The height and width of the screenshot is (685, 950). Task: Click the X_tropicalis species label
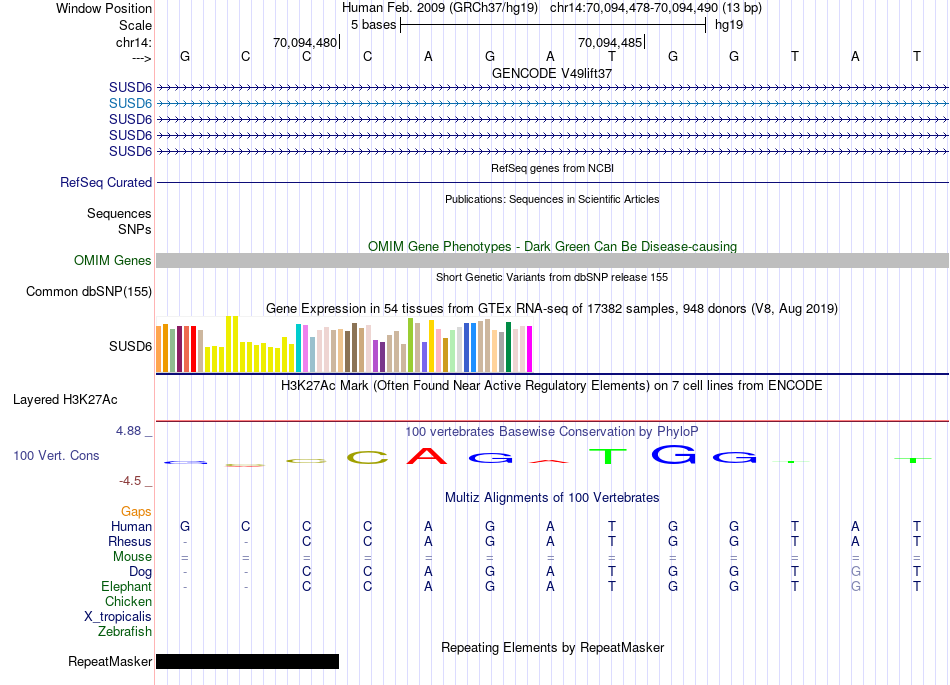coord(118,617)
